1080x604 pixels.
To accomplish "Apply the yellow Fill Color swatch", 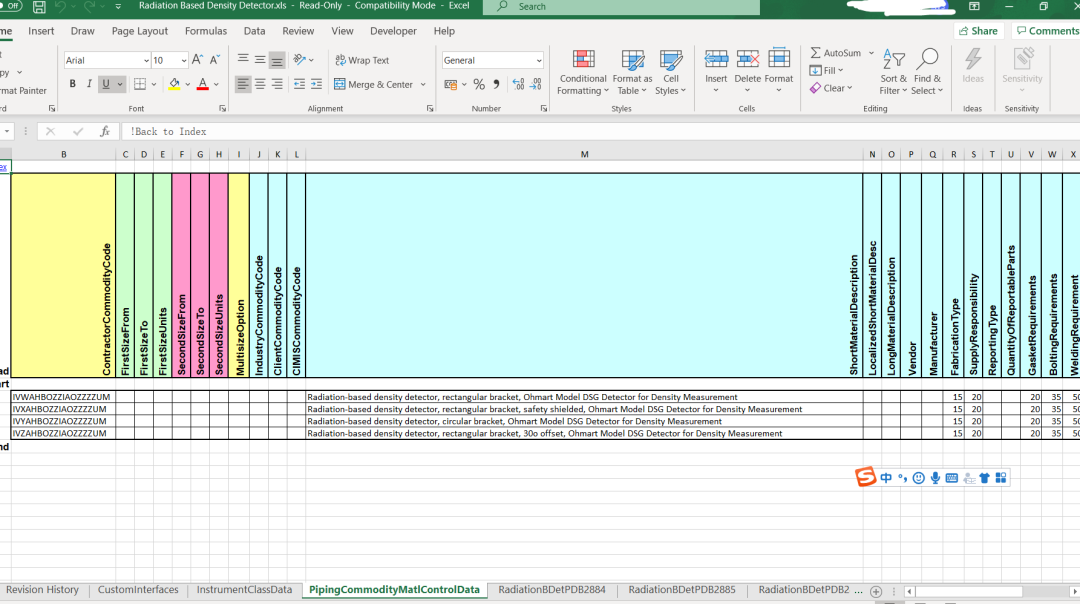I will click(174, 84).
